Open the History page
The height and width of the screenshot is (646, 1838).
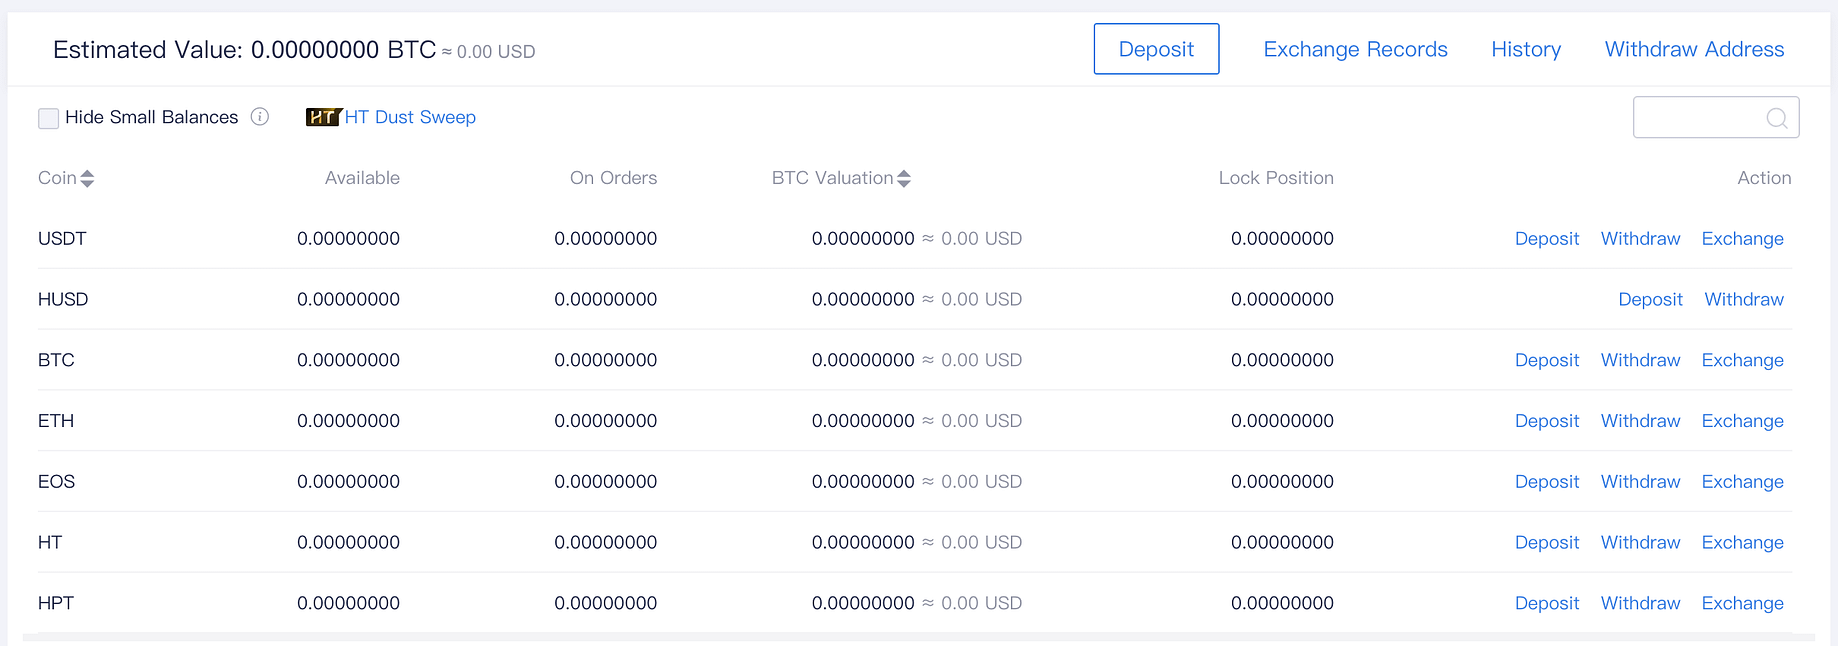click(1526, 49)
